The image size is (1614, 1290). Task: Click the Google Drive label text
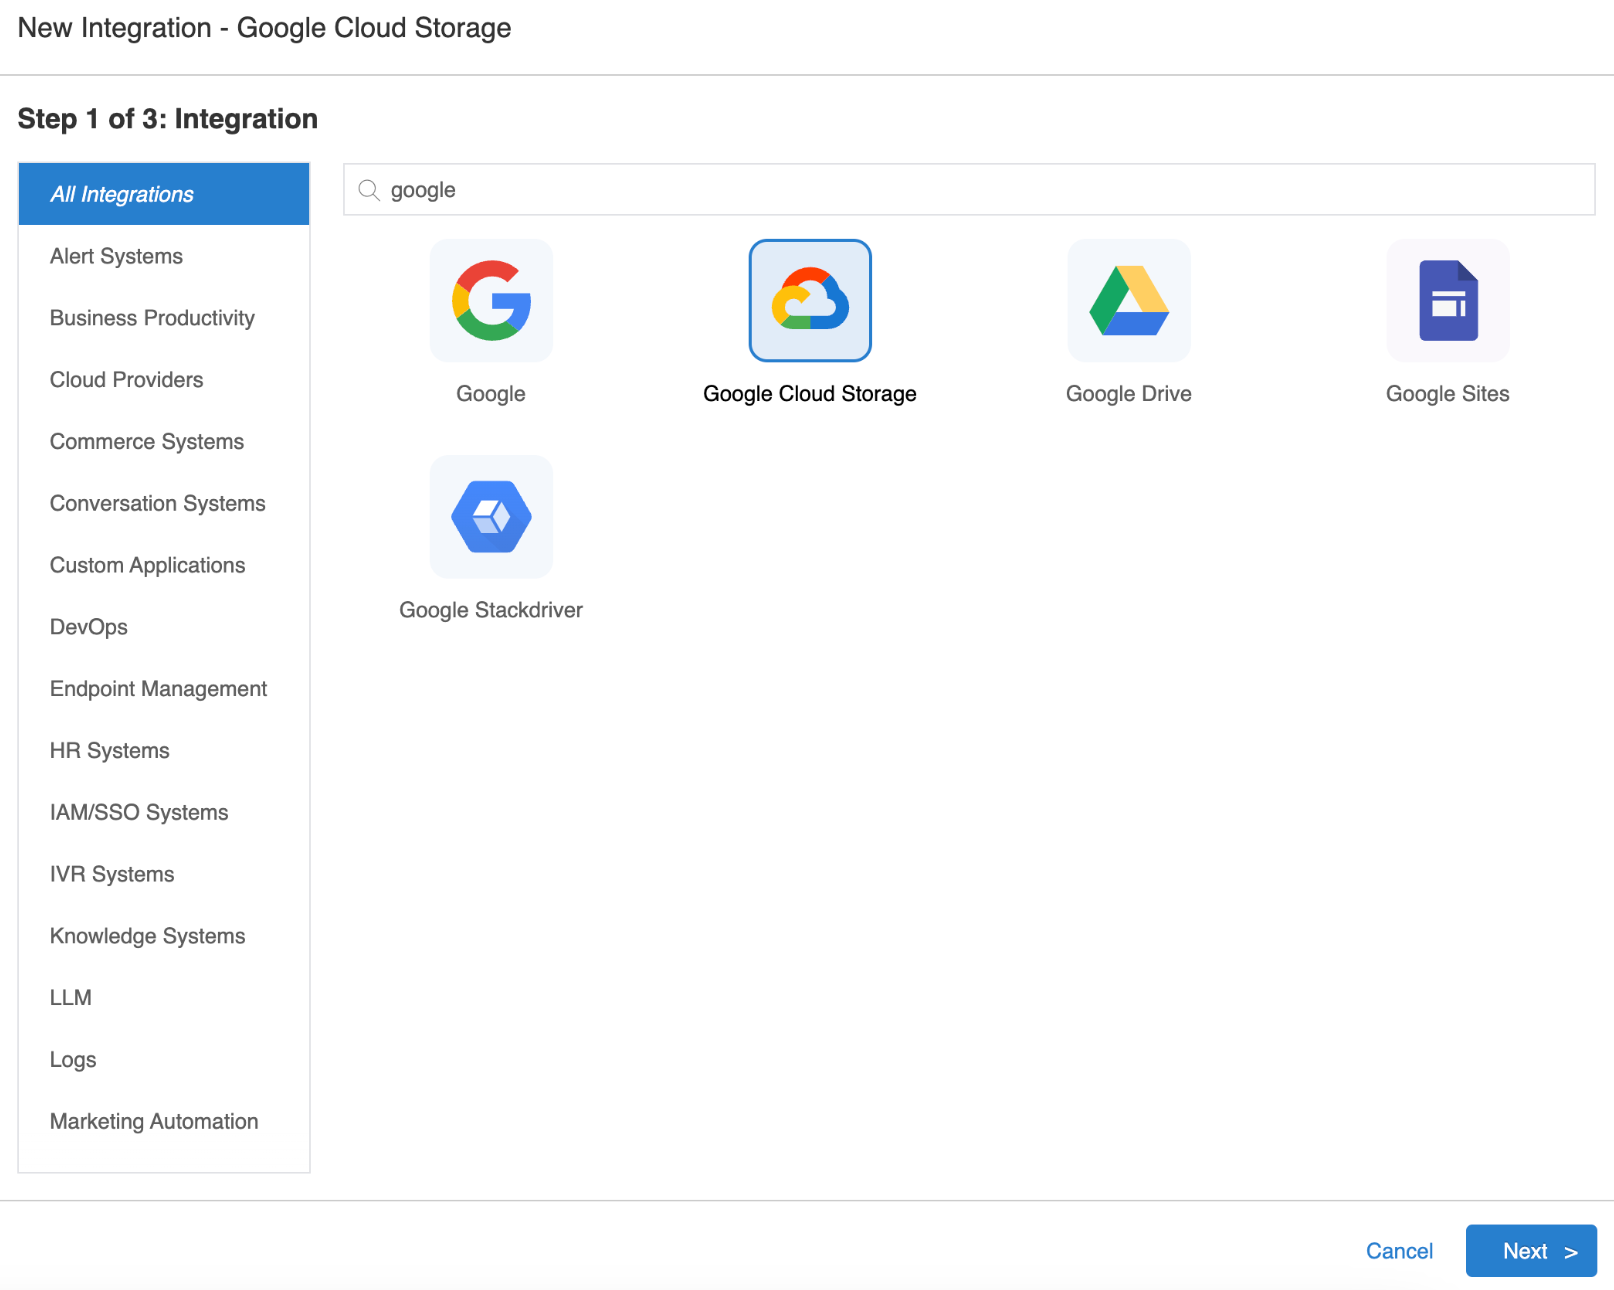click(1129, 394)
